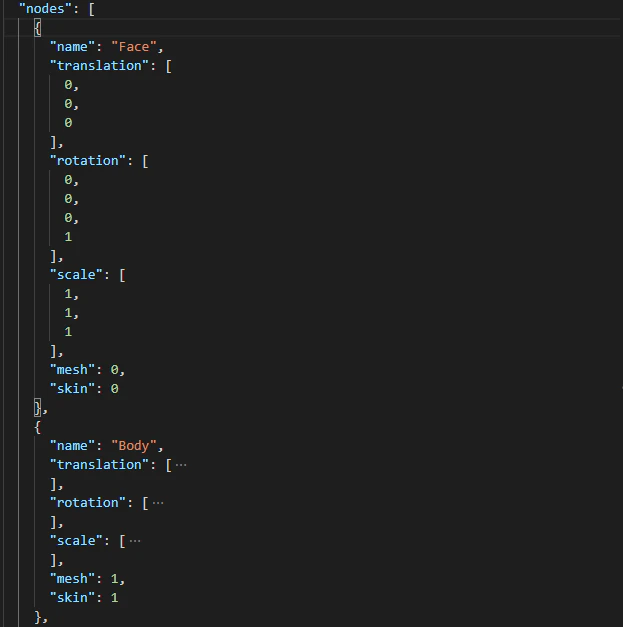Expand the collapsed Body translation array ellipsis
This screenshot has width=623, height=627.
click(181, 465)
